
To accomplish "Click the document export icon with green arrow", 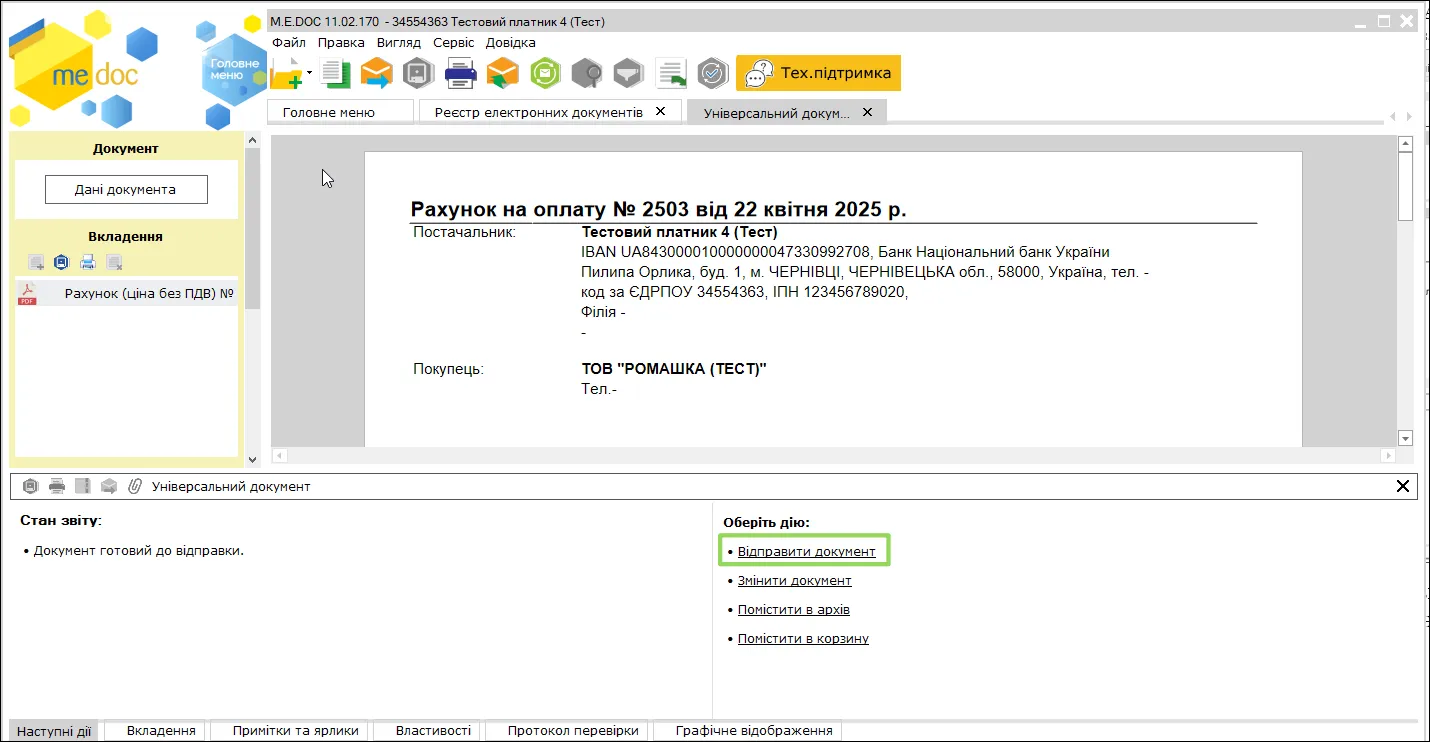I will (x=671, y=73).
